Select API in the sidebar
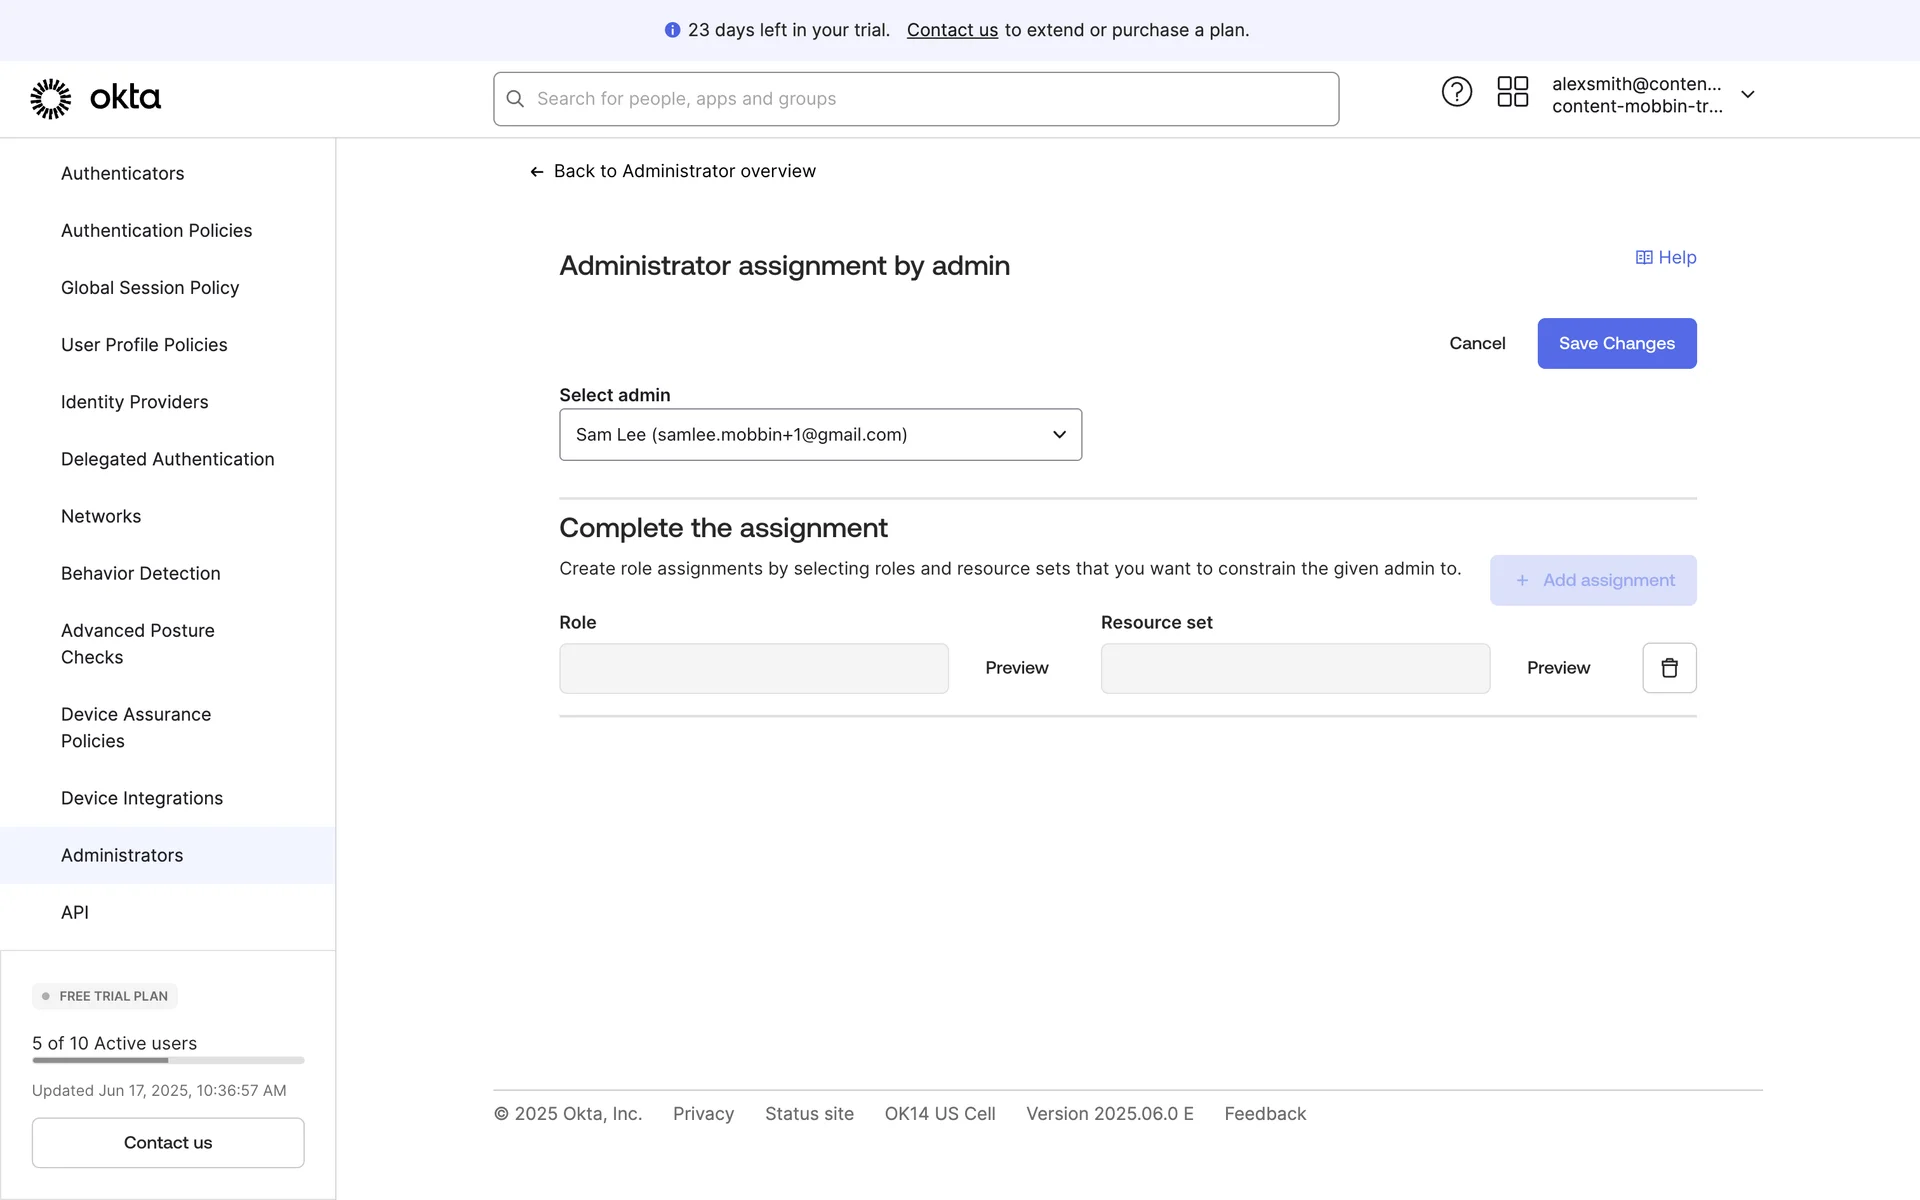 click(75, 912)
